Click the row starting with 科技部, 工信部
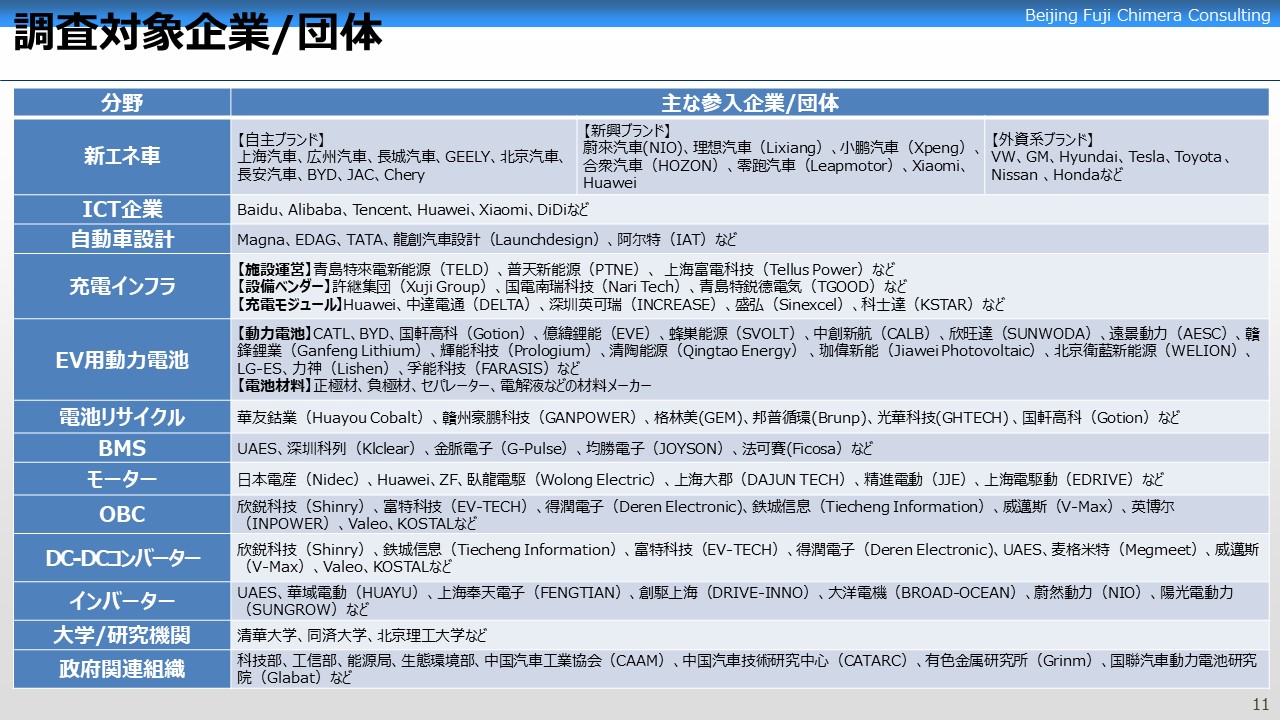1280x720 pixels. [750, 669]
